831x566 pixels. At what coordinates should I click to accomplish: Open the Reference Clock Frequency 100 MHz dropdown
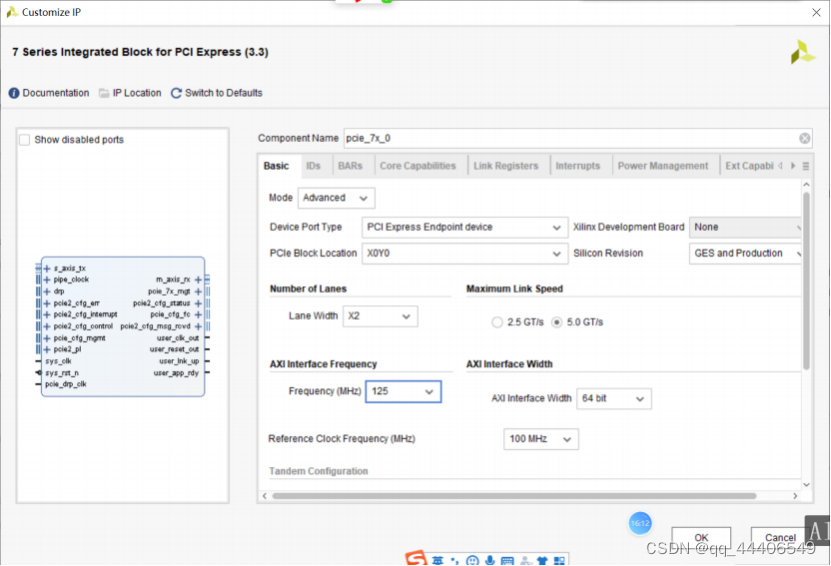tap(541, 439)
